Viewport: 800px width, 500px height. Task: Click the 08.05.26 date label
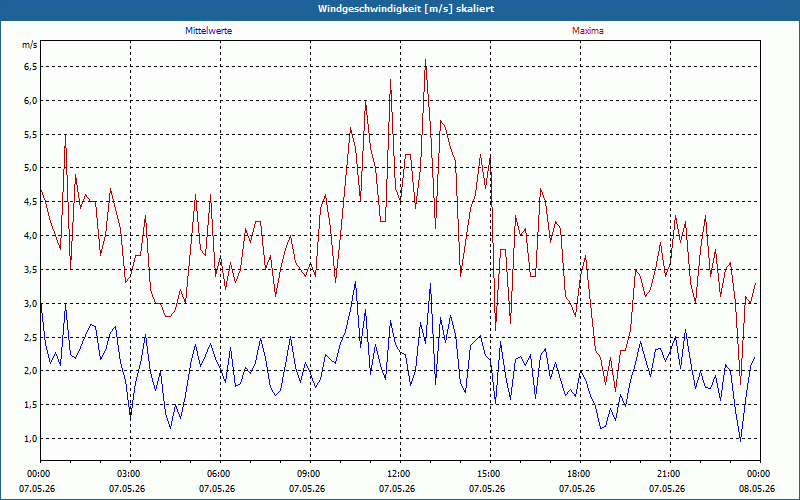(757, 488)
